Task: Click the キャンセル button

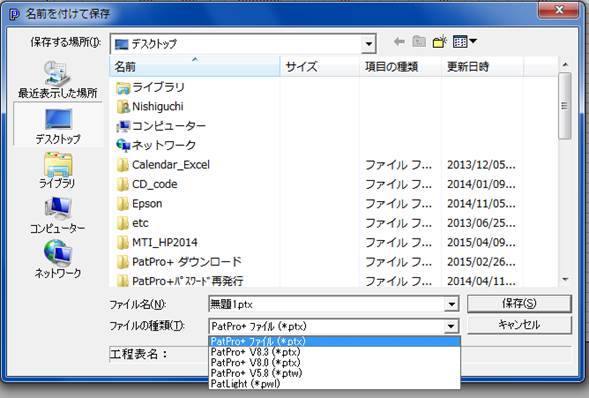Action: point(519,325)
